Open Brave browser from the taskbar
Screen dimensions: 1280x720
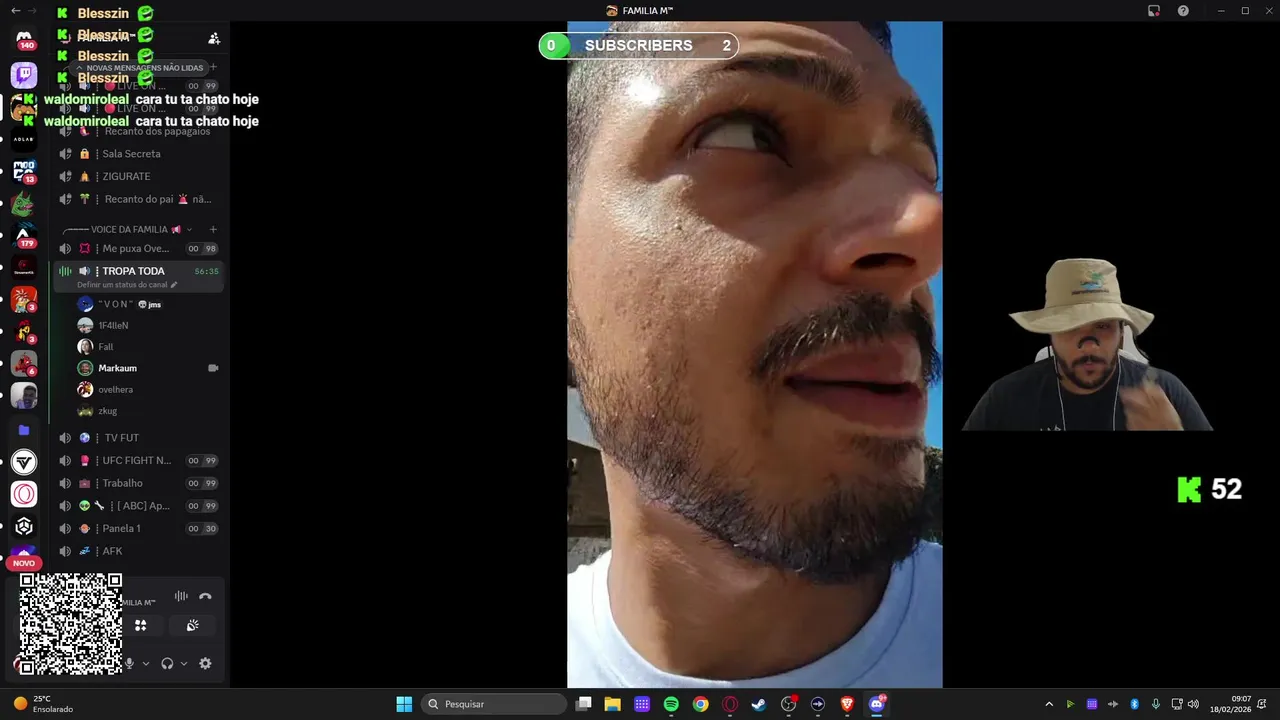[847, 704]
